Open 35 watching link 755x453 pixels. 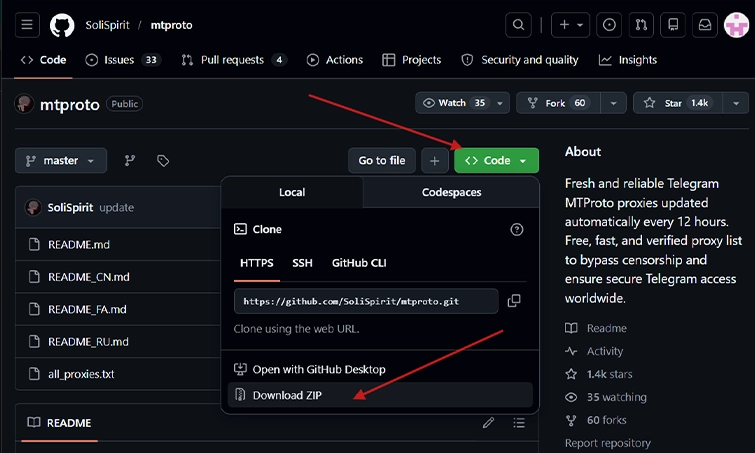click(606, 397)
